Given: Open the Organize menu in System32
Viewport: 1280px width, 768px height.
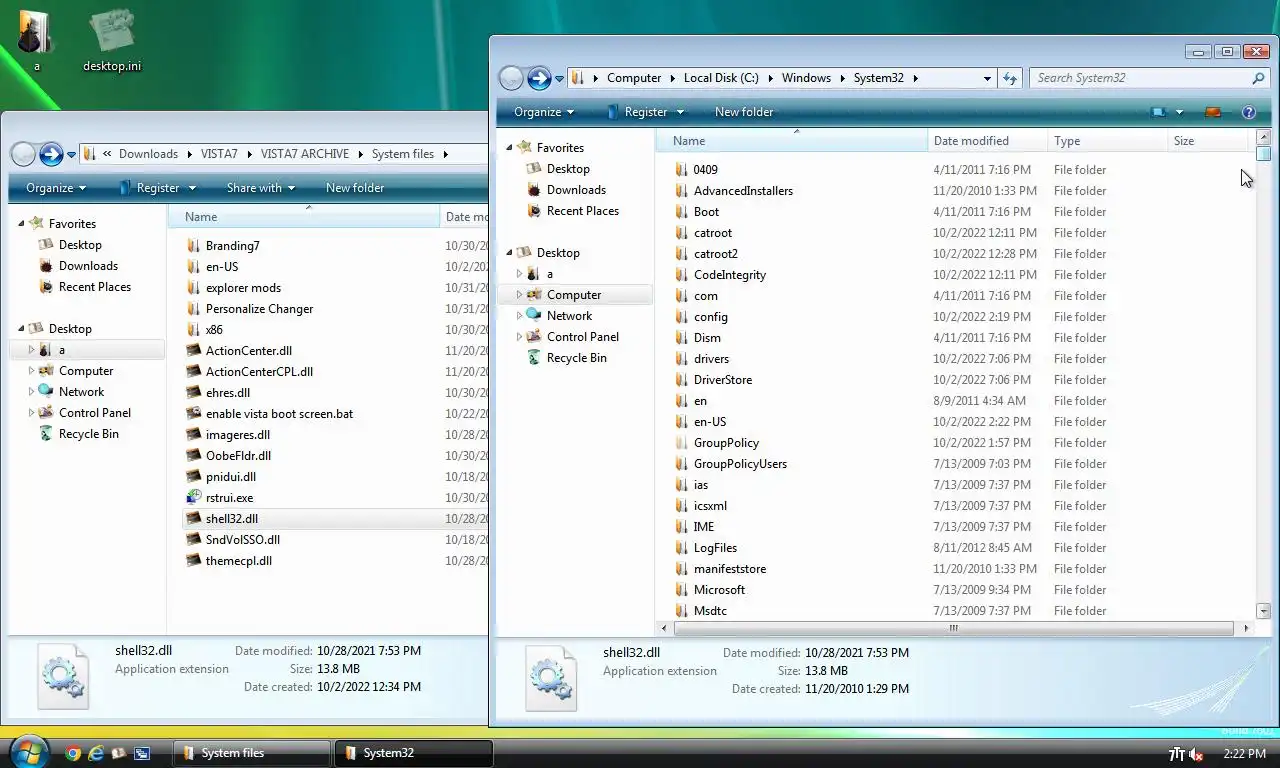Looking at the screenshot, I should coord(544,112).
